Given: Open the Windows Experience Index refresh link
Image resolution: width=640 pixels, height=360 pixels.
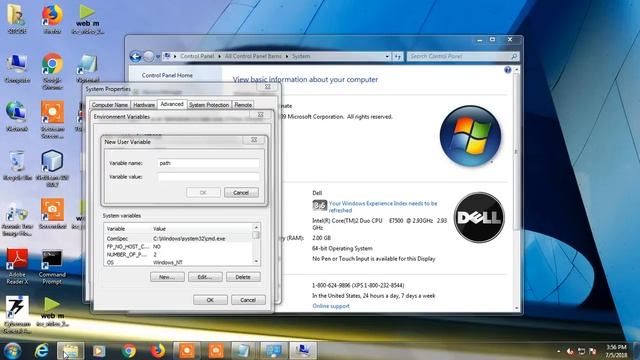Looking at the screenshot, I should [383, 207].
